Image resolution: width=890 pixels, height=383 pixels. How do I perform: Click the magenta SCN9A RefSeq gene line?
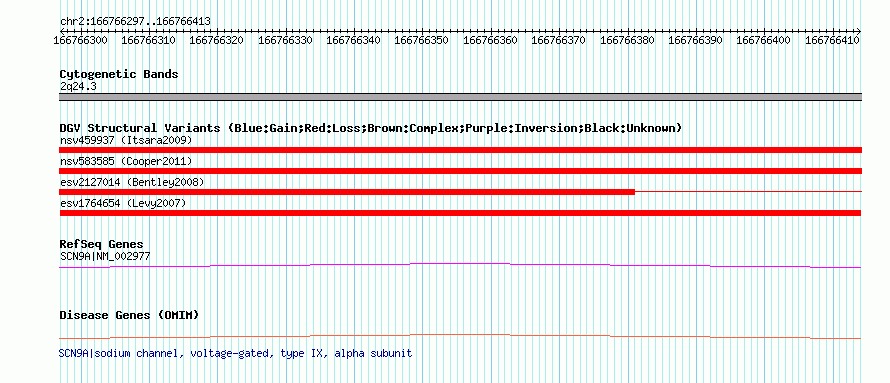pyautogui.click(x=460, y=265)
